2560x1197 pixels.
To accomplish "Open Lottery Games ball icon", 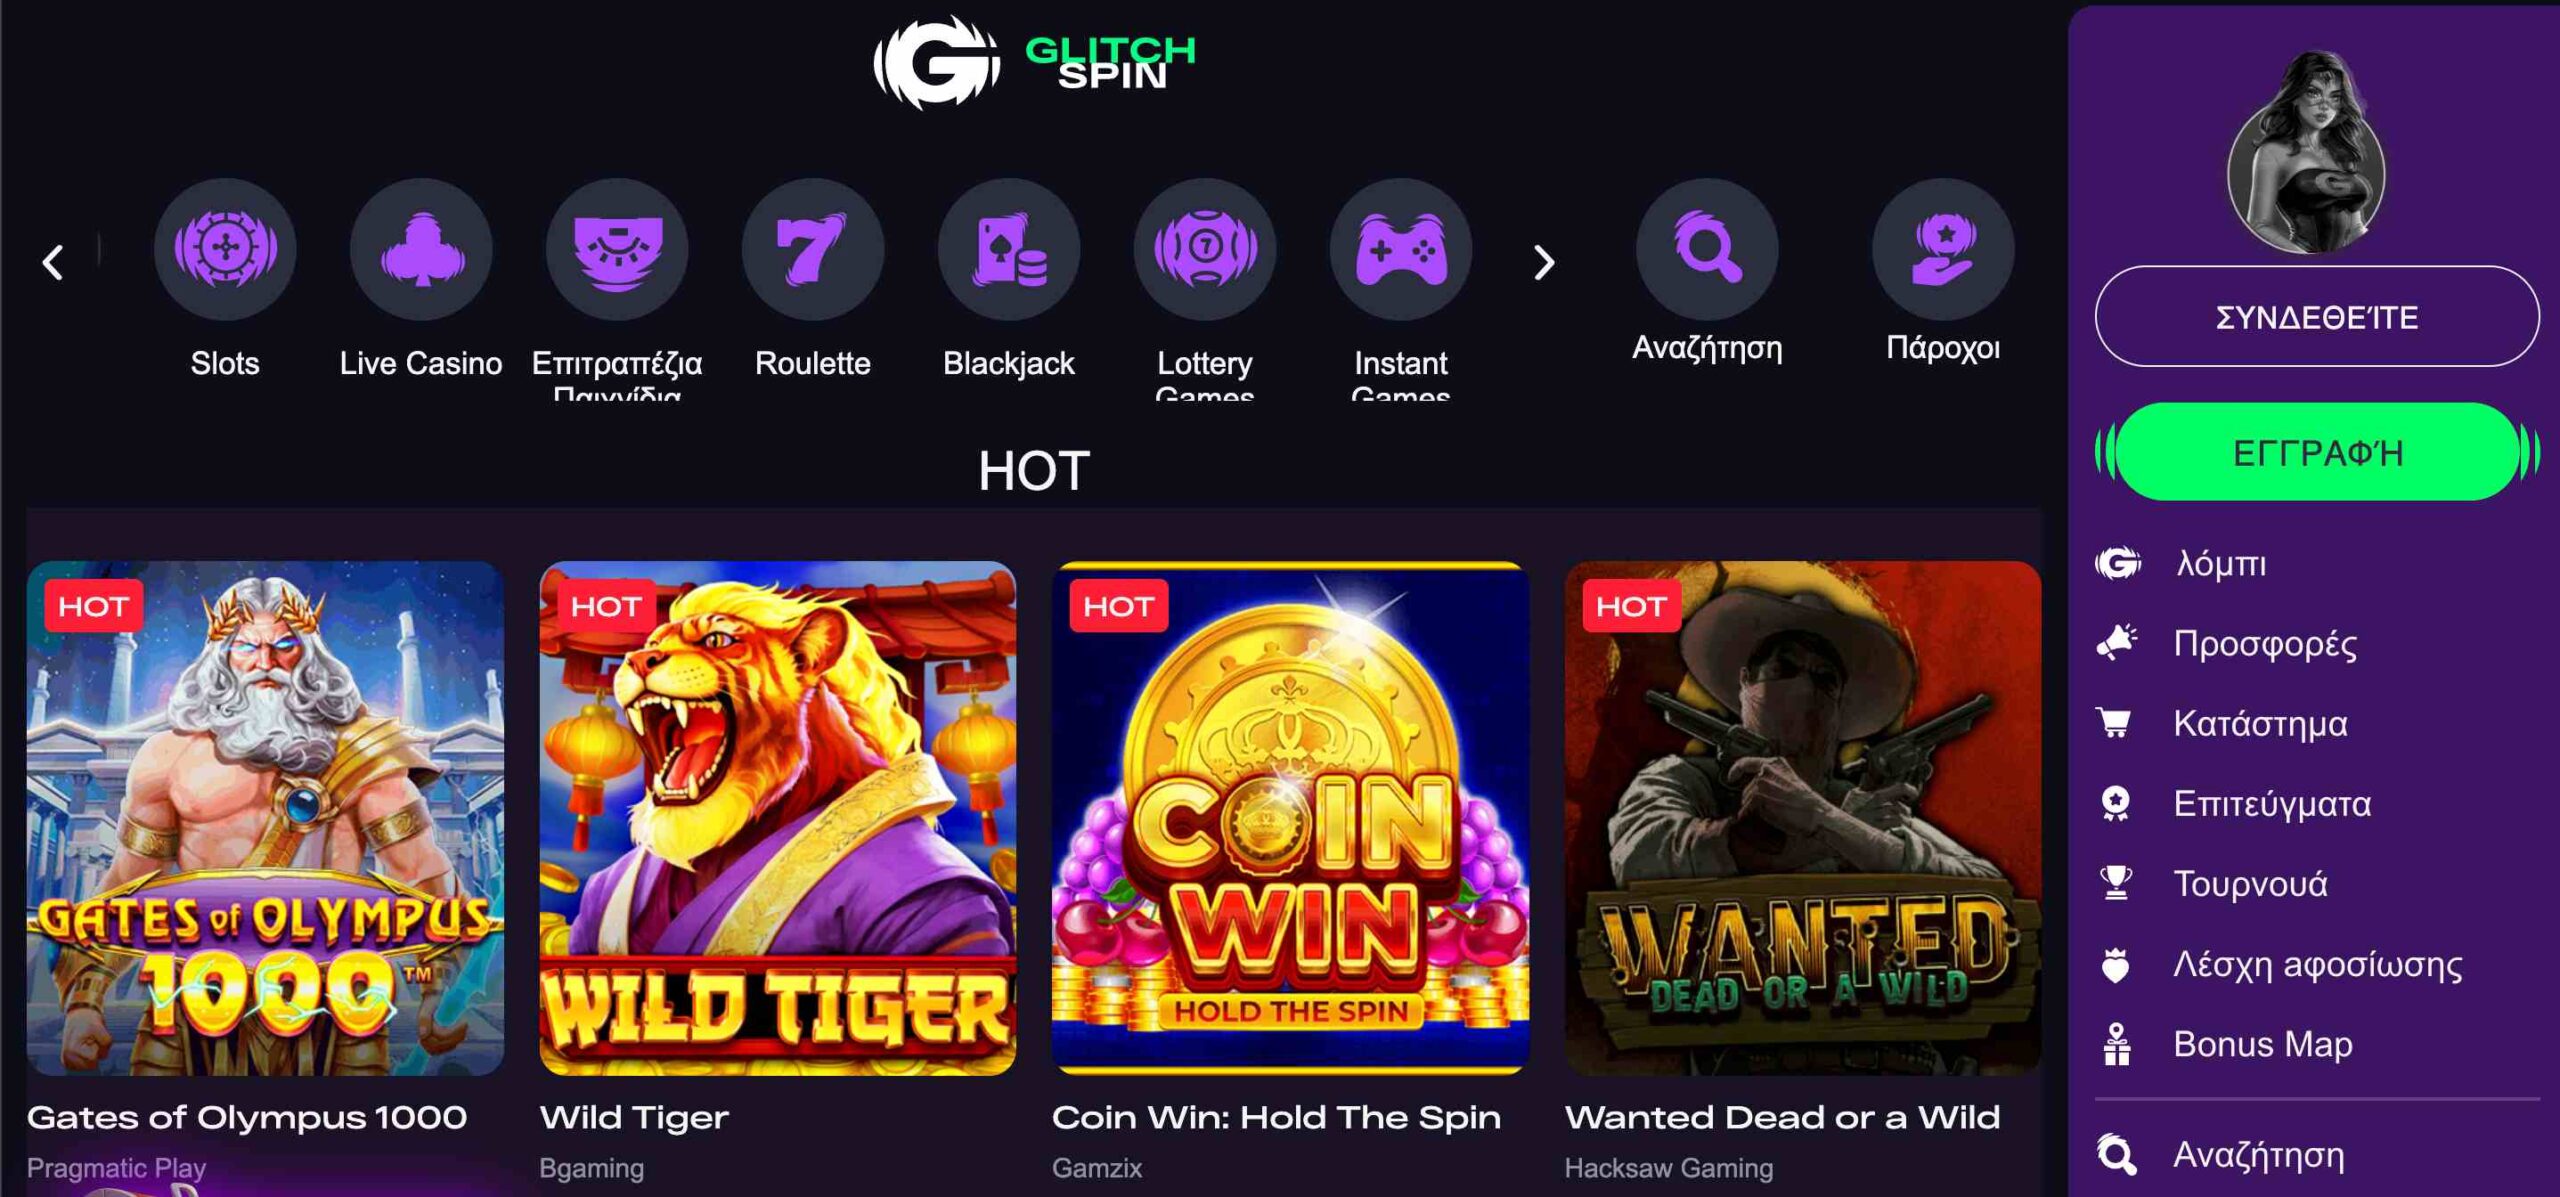I will tap(1205, 249).
